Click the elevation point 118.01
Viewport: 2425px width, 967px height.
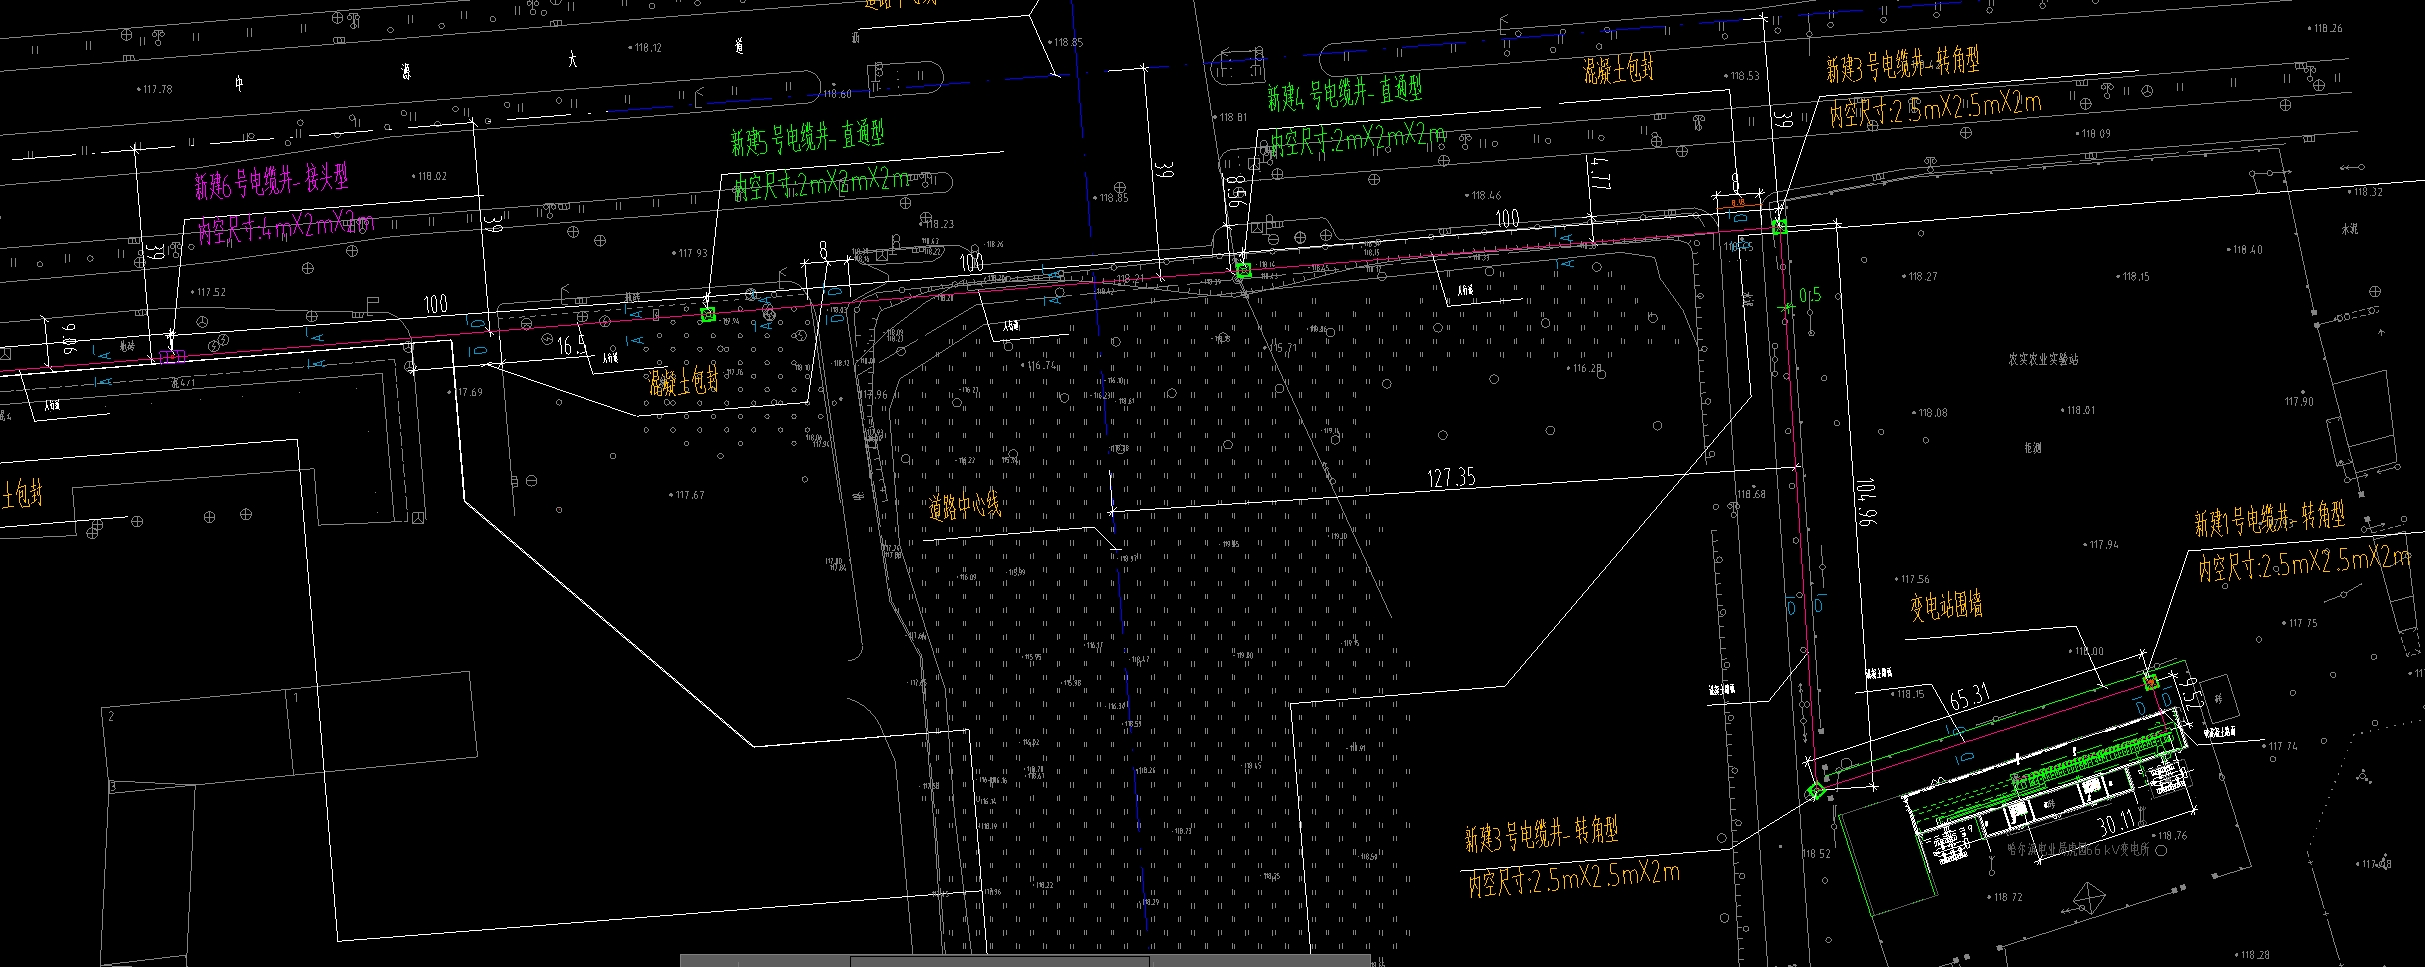click(2077, 410)
